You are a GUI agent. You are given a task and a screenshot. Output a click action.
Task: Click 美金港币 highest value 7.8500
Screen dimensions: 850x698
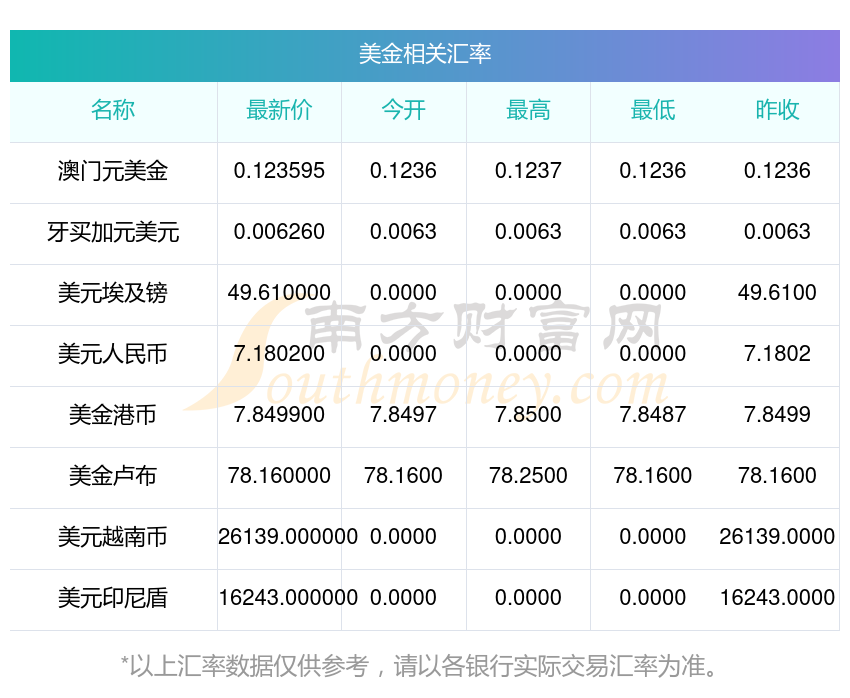pos(528,415)
